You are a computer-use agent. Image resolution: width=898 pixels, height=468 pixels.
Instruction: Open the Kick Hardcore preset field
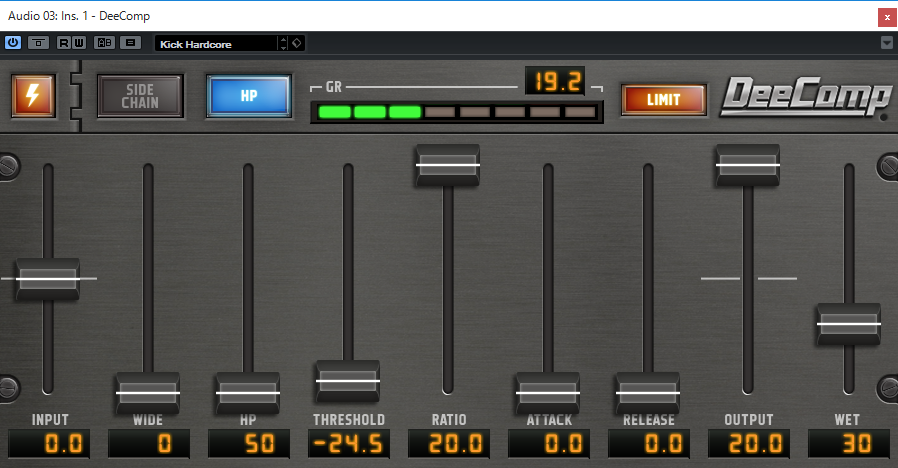coord(216,44)
